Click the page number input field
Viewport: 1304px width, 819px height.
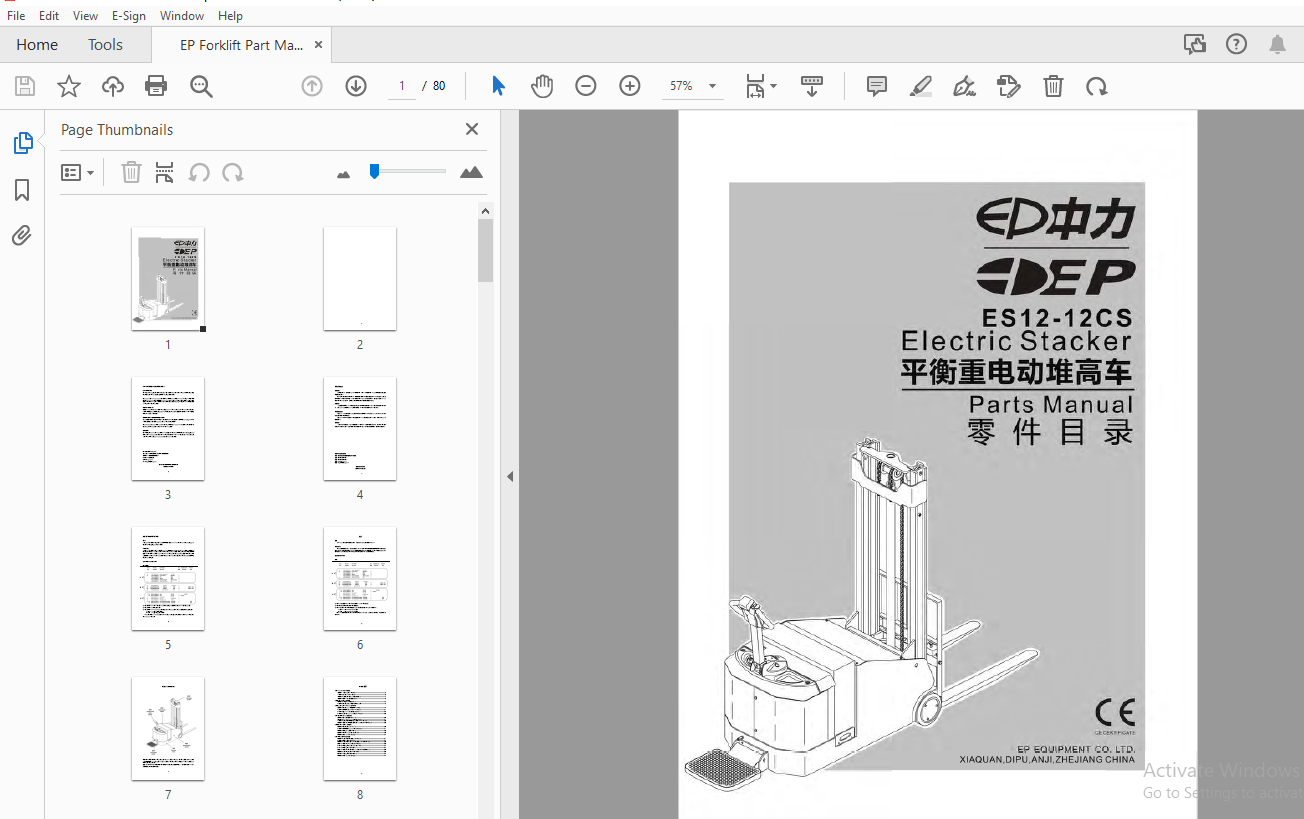[401, 86]
